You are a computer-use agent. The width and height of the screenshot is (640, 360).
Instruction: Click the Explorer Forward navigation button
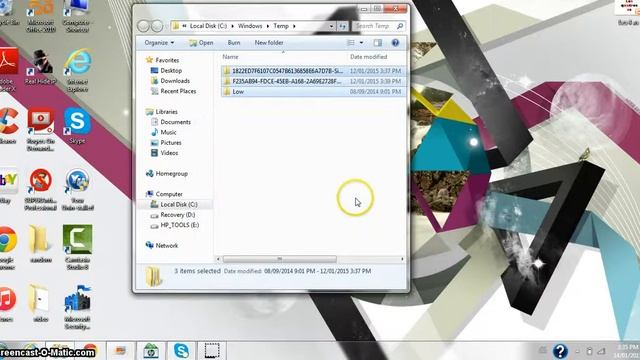157,26
